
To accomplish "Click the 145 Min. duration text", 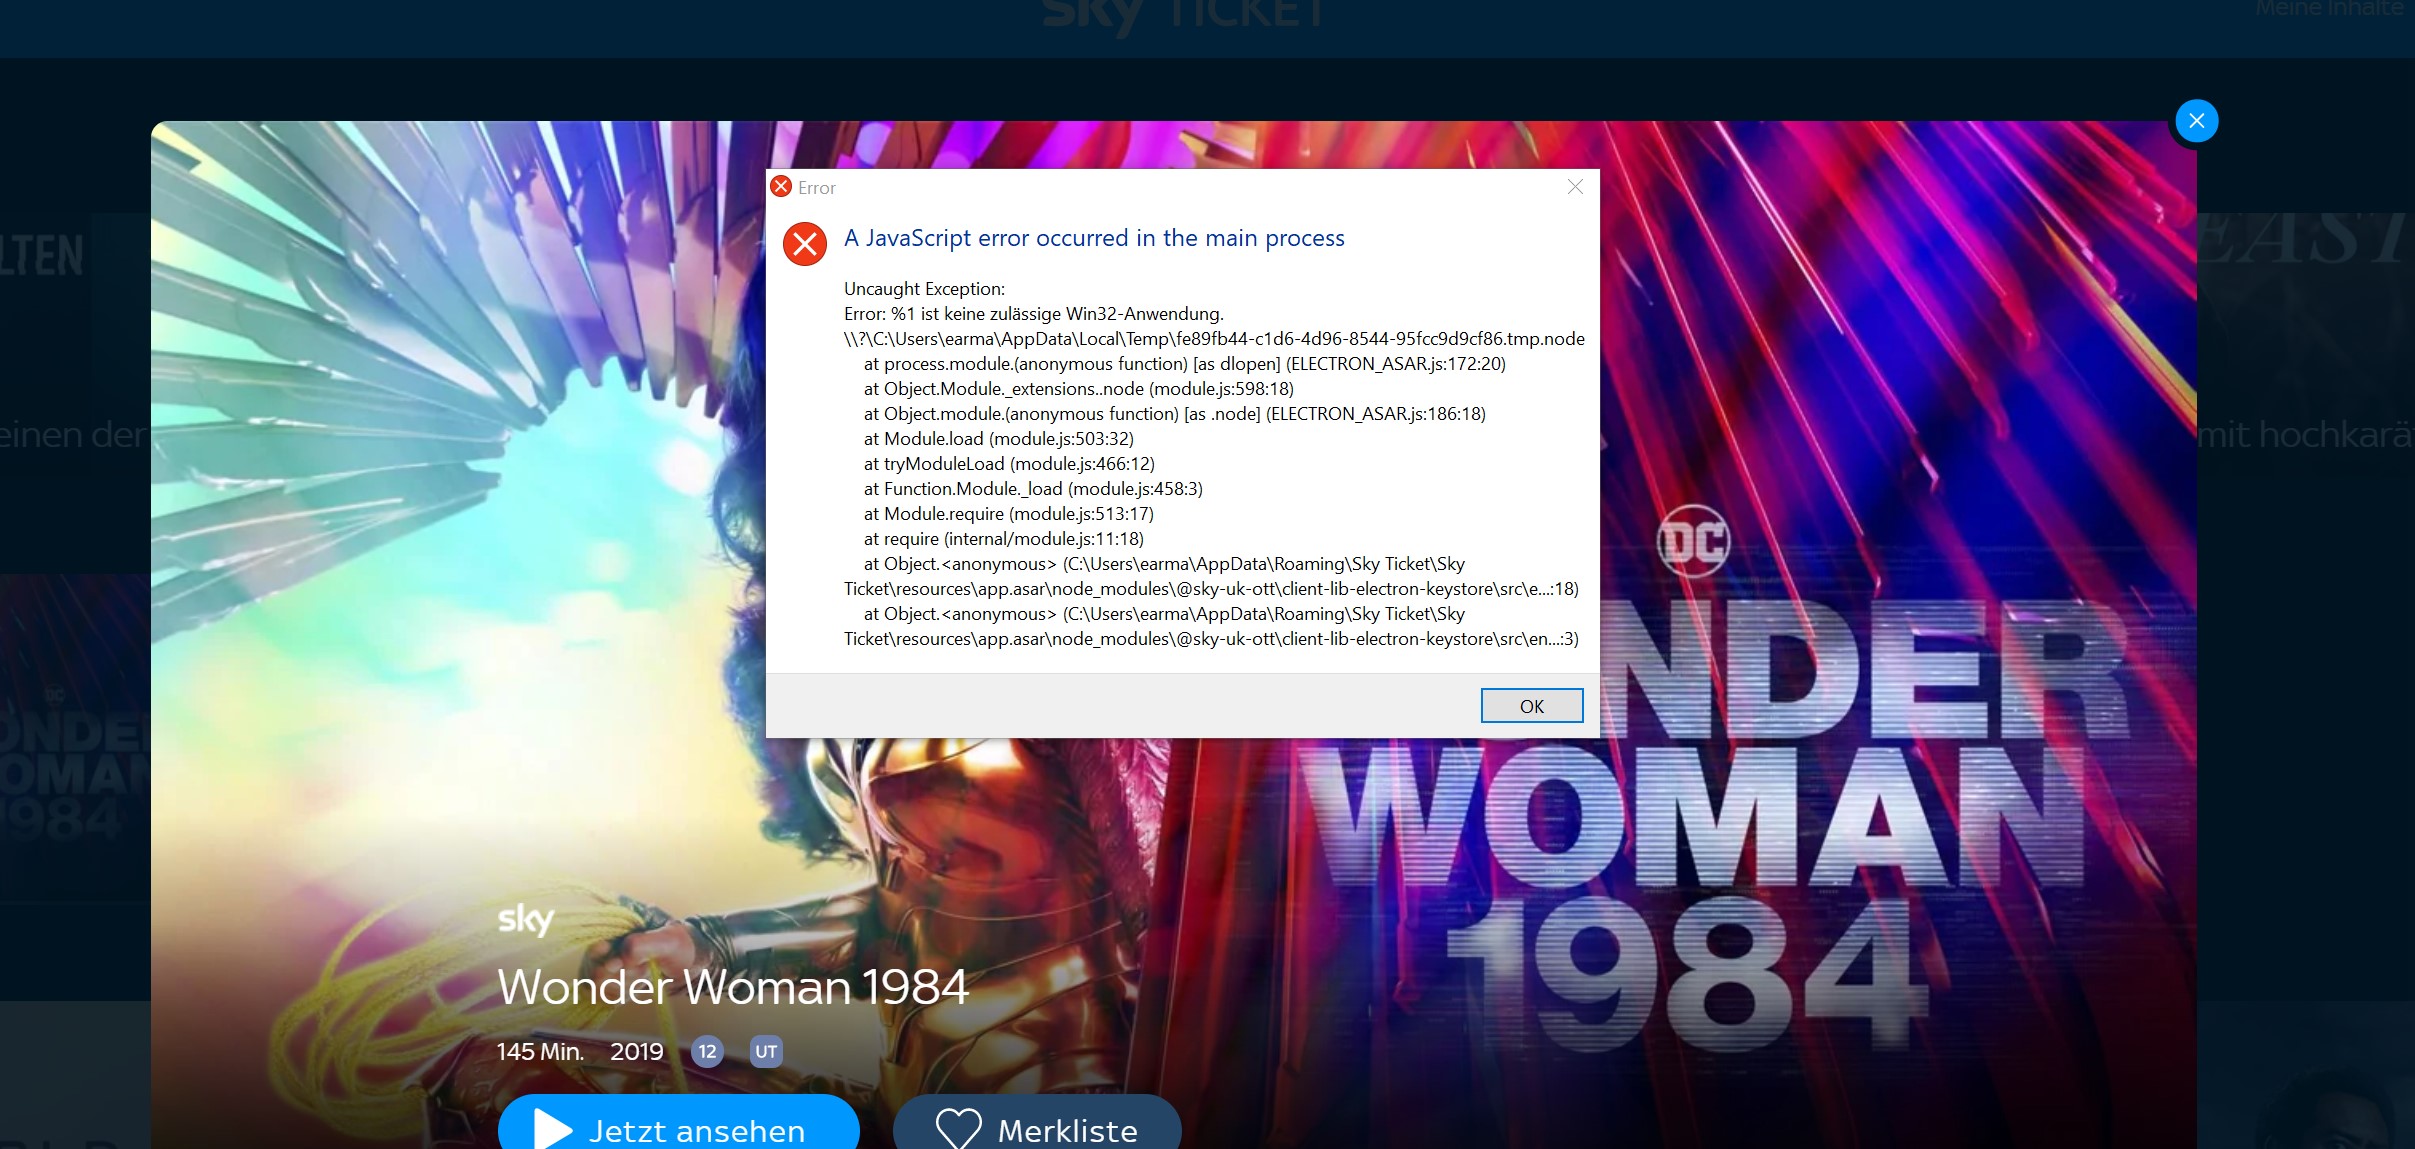I will tap(540, 1052).
